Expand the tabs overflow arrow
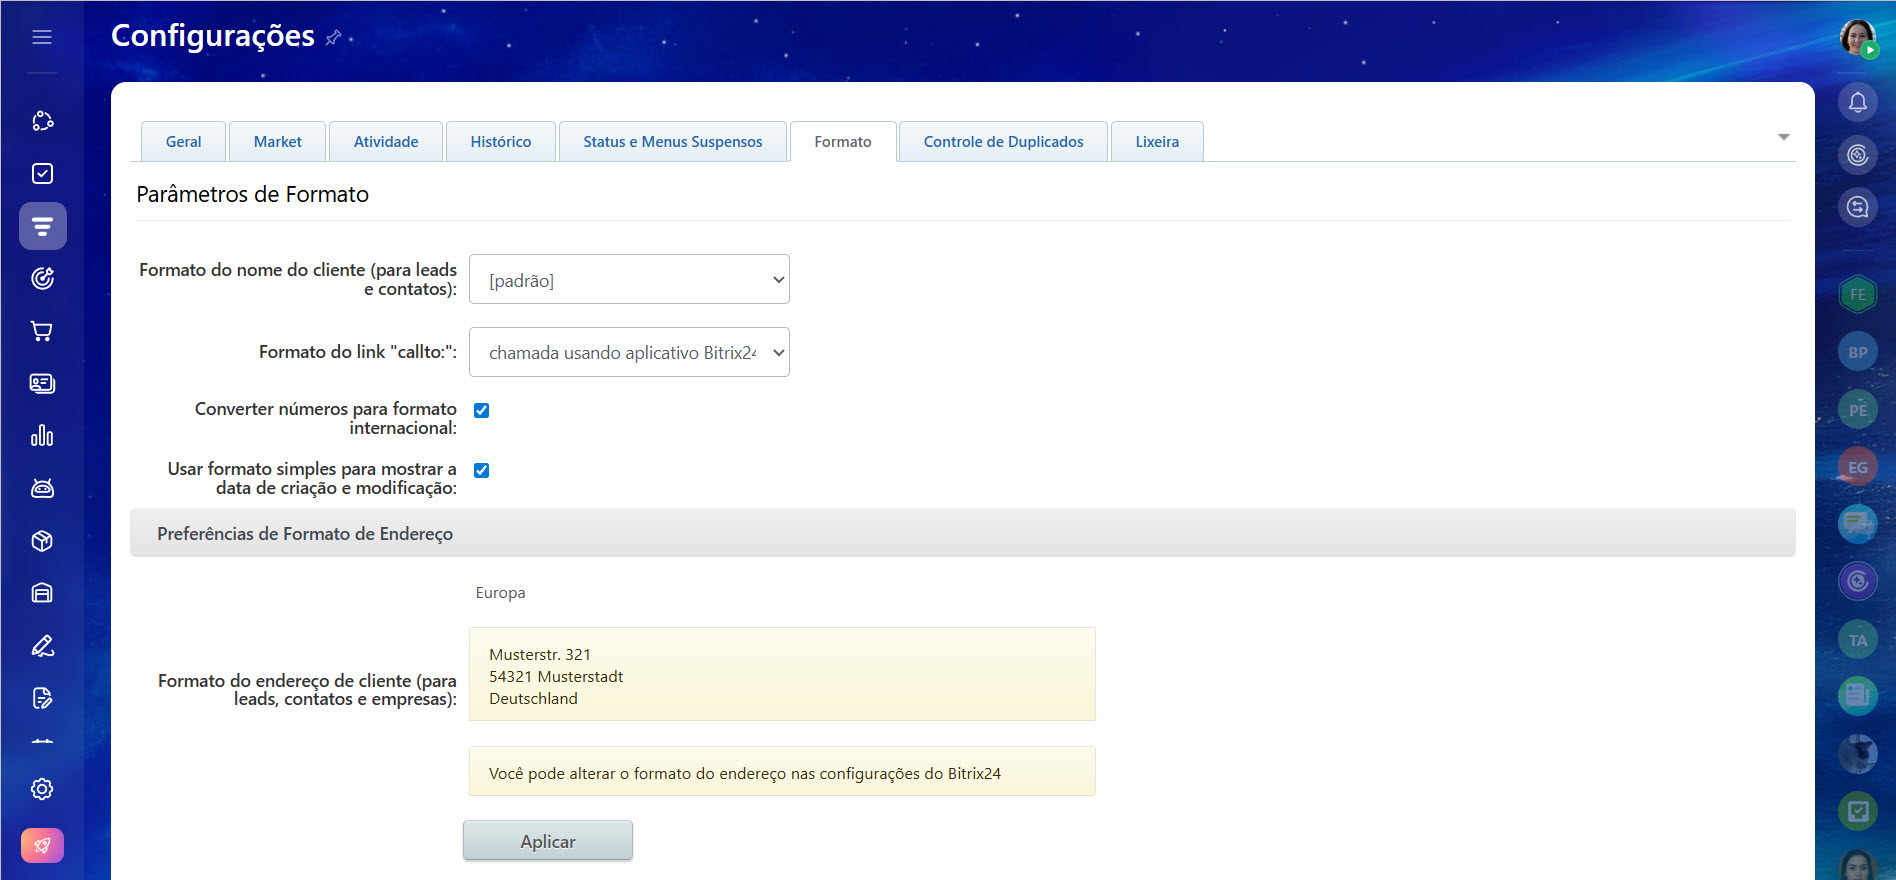The height and width of the screenshot is (880, 1896). (x=1783, y=137)
